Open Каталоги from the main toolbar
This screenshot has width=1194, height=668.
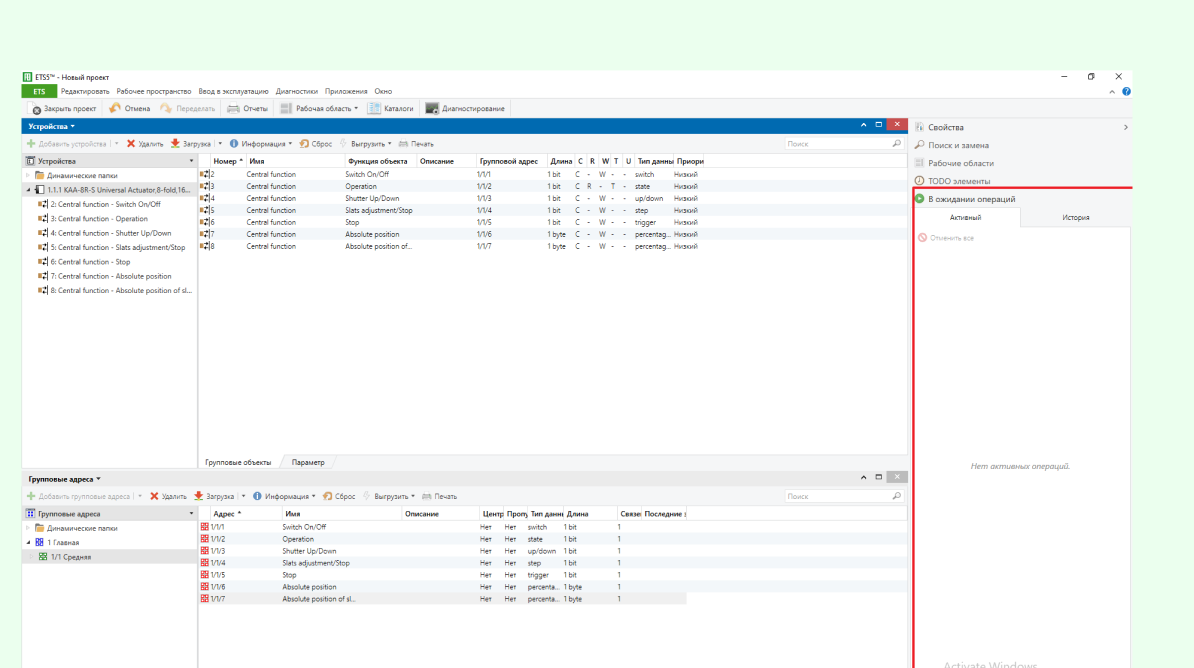coord(391,109)
